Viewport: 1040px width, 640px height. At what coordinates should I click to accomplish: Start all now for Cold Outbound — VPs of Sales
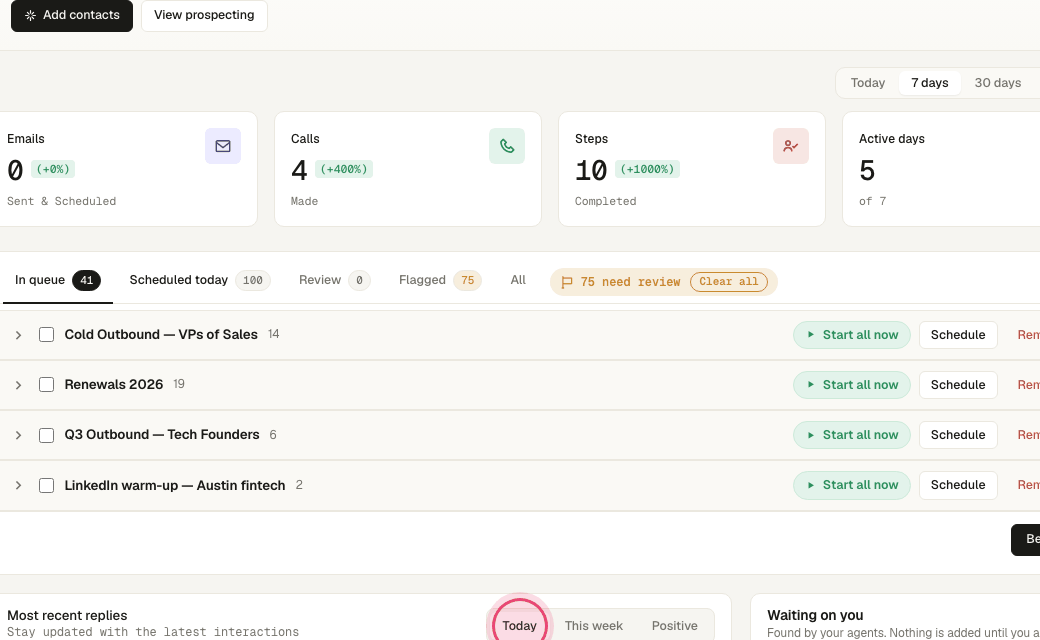tap(852, 335)
